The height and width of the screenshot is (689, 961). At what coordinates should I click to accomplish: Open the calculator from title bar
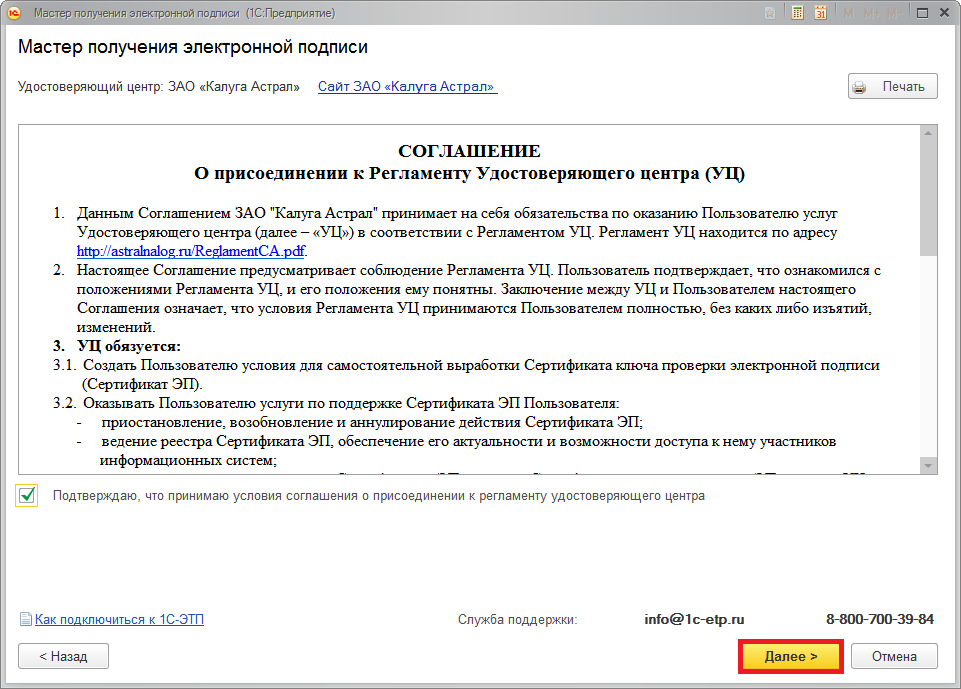coord(798,14)
